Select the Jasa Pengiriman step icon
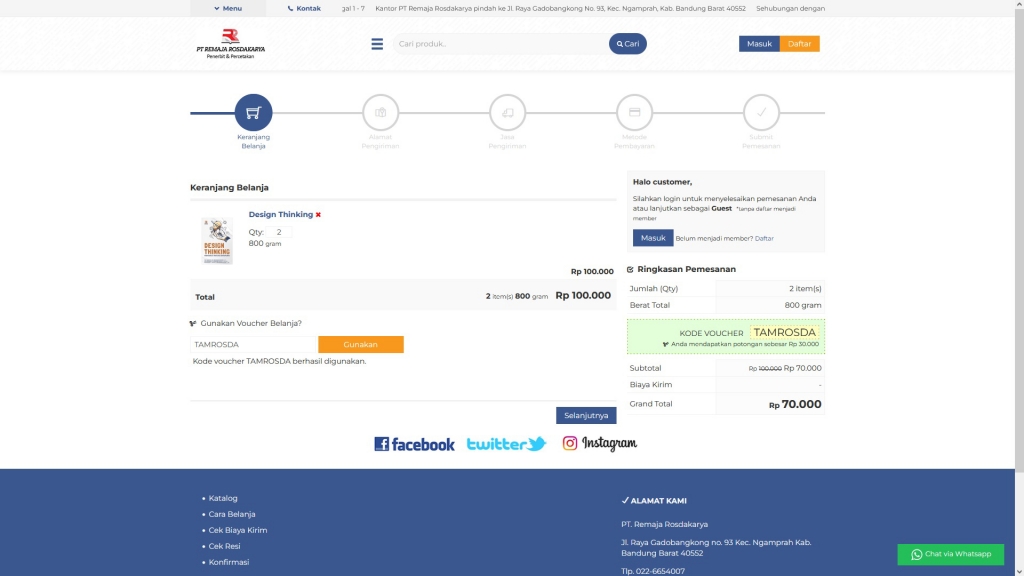This screenshot has width=1024, height=576. (507, 112)
